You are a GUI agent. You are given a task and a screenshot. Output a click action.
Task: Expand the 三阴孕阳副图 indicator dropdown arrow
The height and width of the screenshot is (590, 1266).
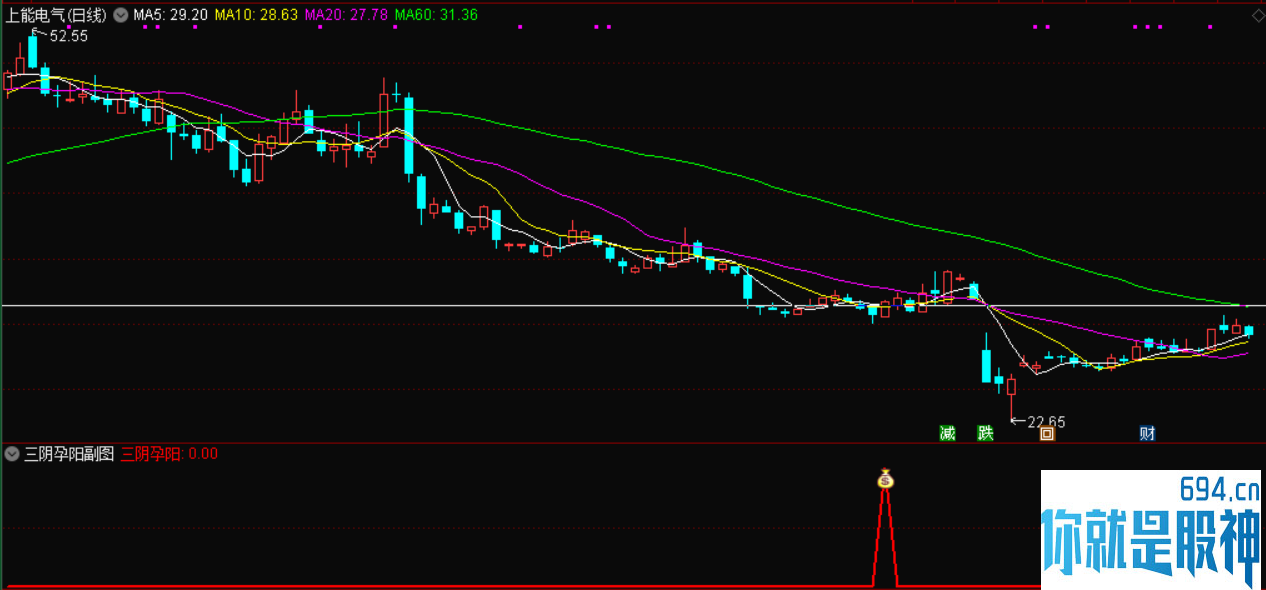pos(12,453)
